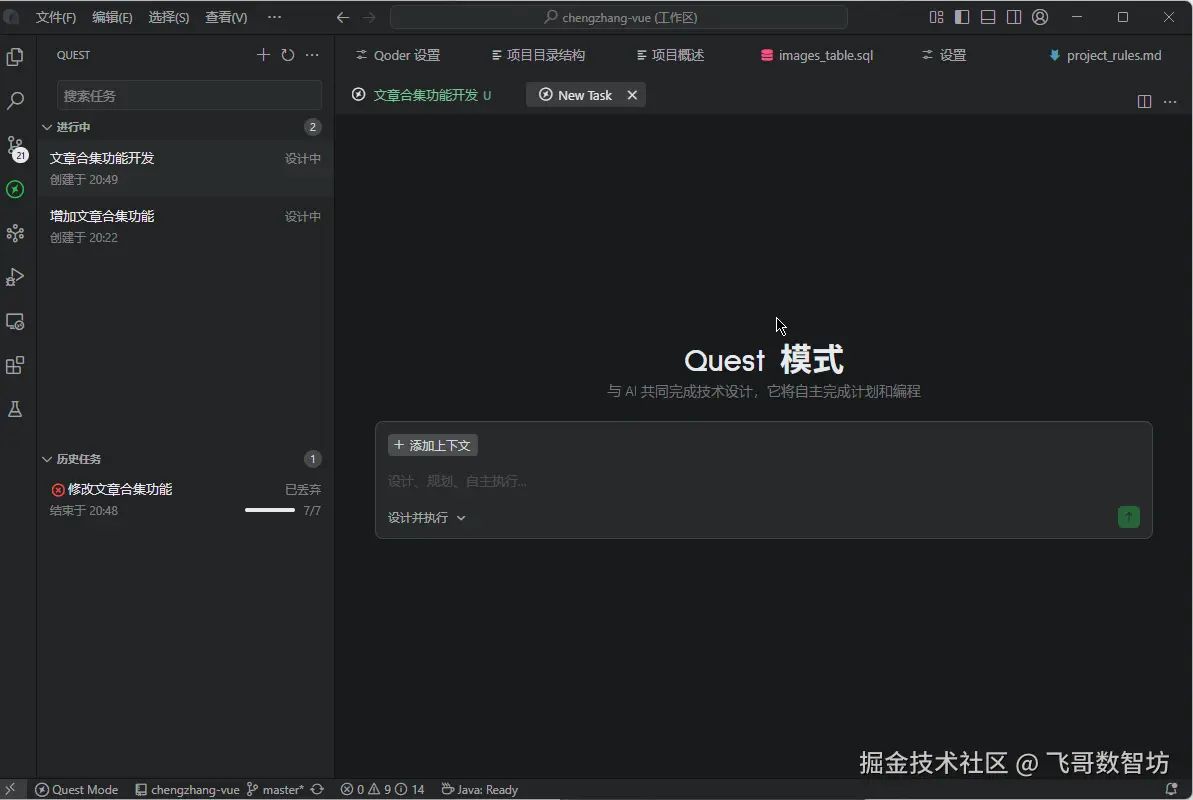Open the Remote Explorer monitor icon
This screenshot has width=1193, height=800.
click(15, 322)
